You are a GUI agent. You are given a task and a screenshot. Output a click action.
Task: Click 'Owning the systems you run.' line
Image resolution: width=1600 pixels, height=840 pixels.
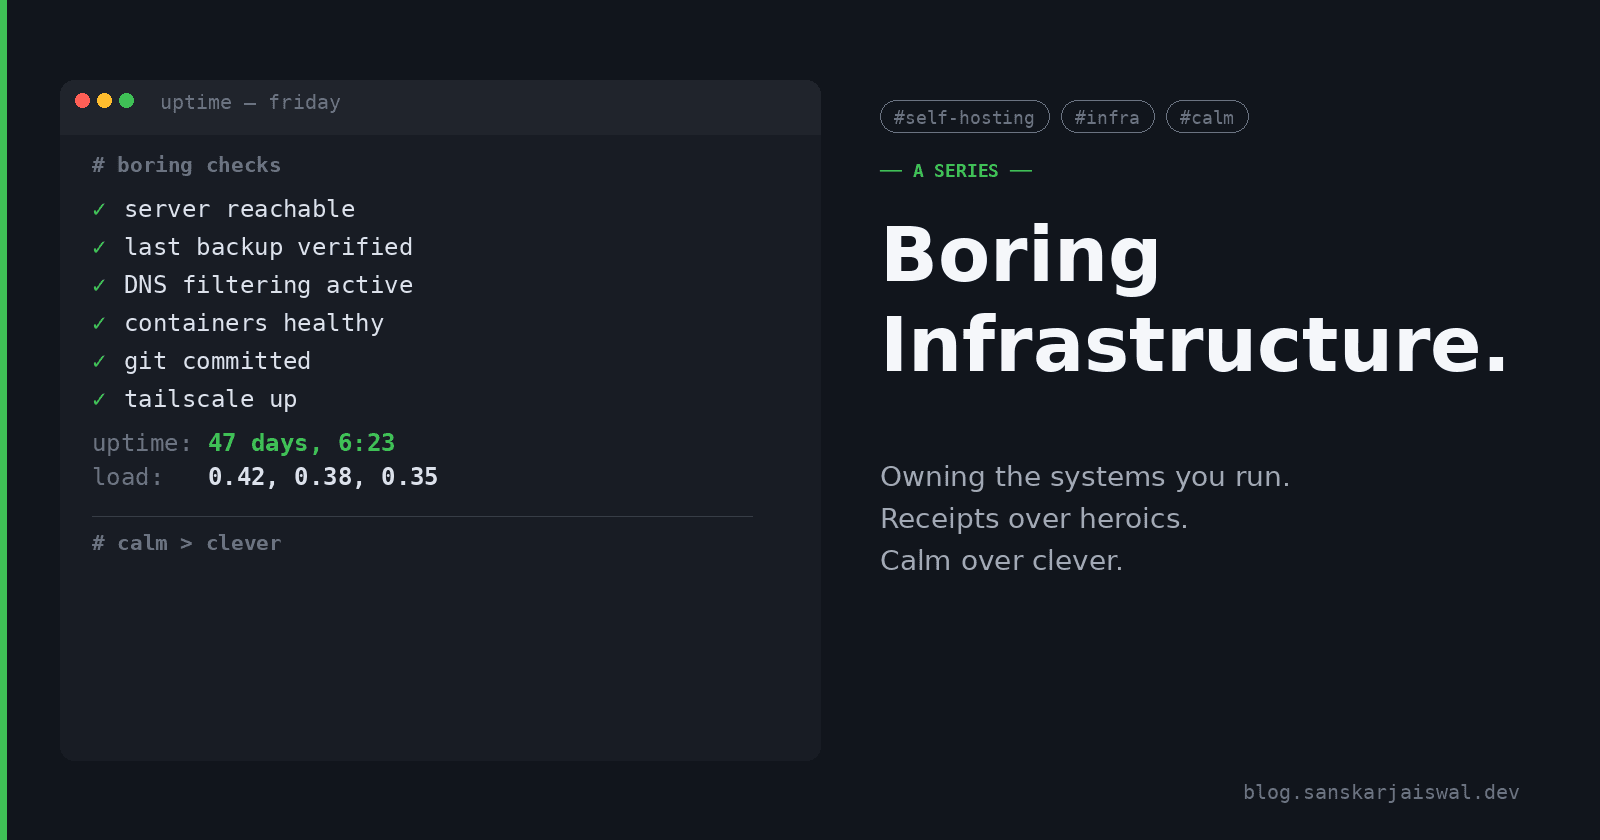(x=1085, y=477)
